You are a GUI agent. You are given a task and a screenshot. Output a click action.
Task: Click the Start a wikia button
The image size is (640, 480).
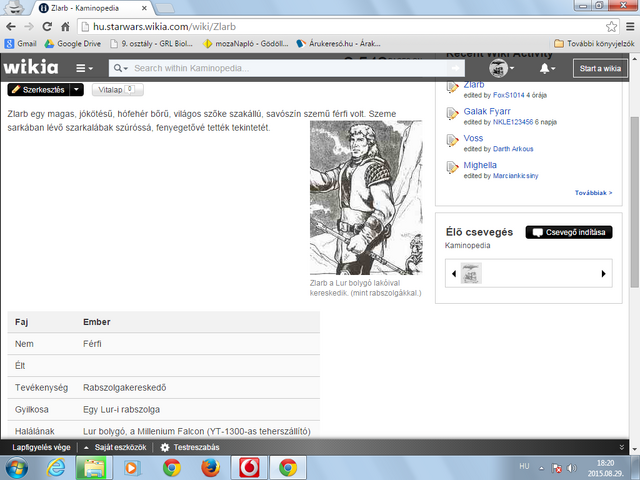(600, 69)
